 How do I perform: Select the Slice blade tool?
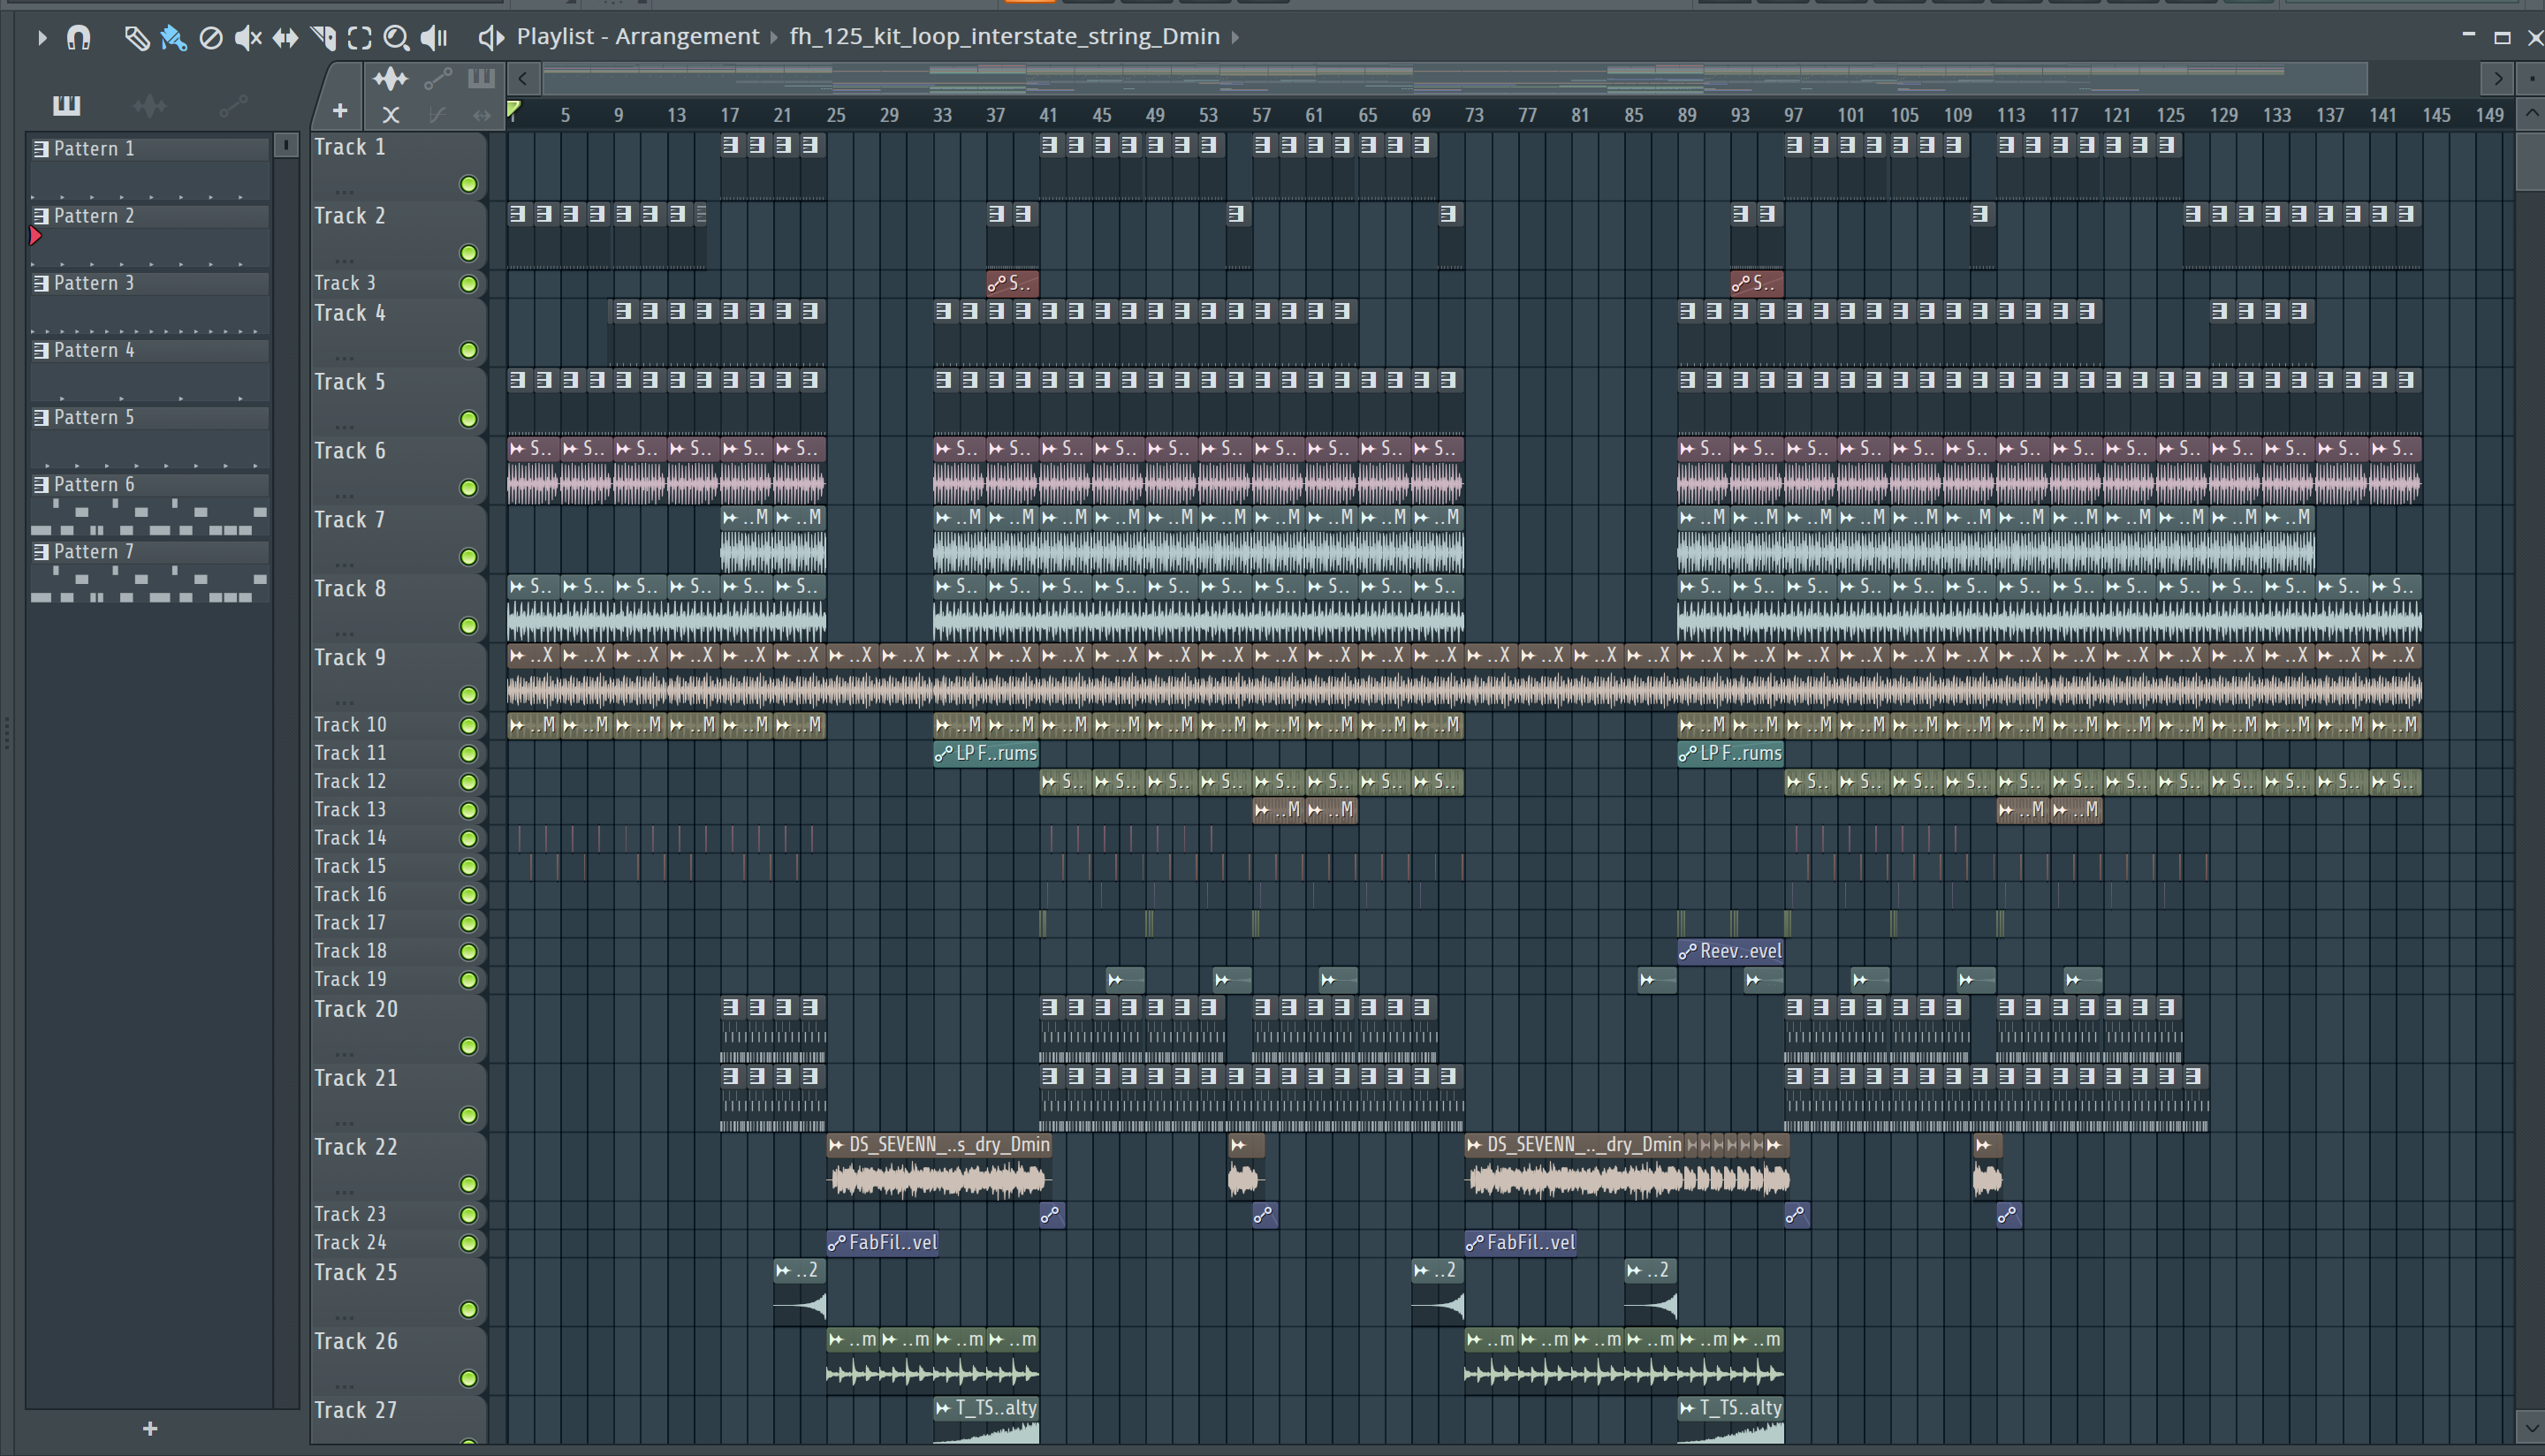323,37
